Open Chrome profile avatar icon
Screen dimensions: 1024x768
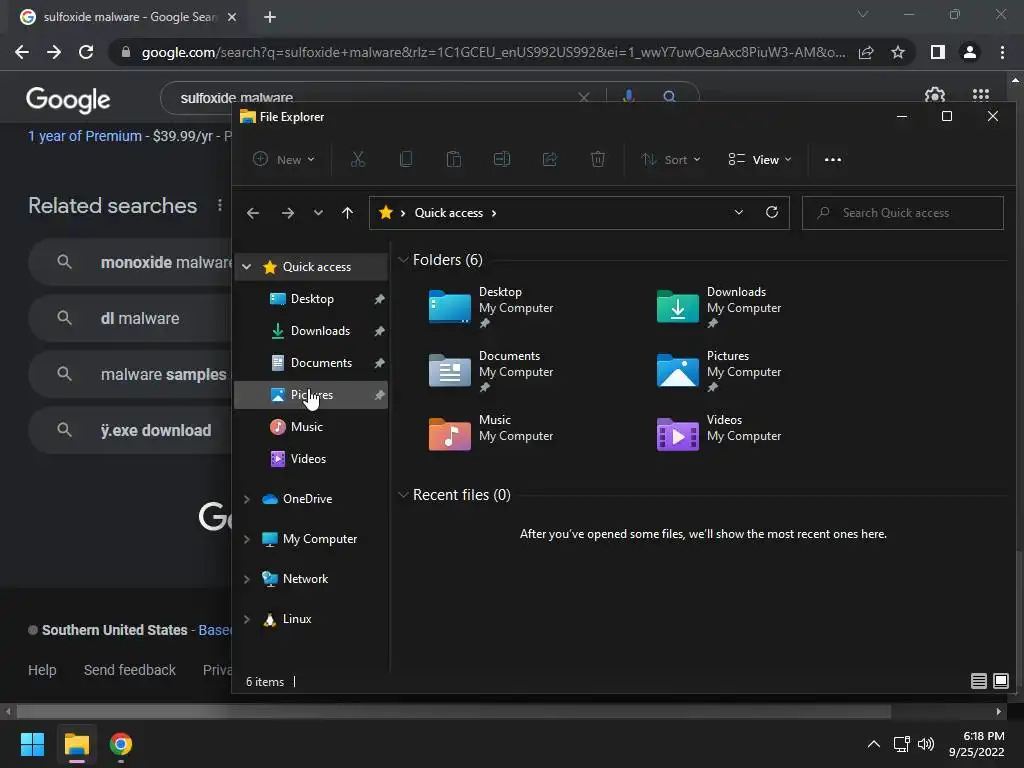970,52
